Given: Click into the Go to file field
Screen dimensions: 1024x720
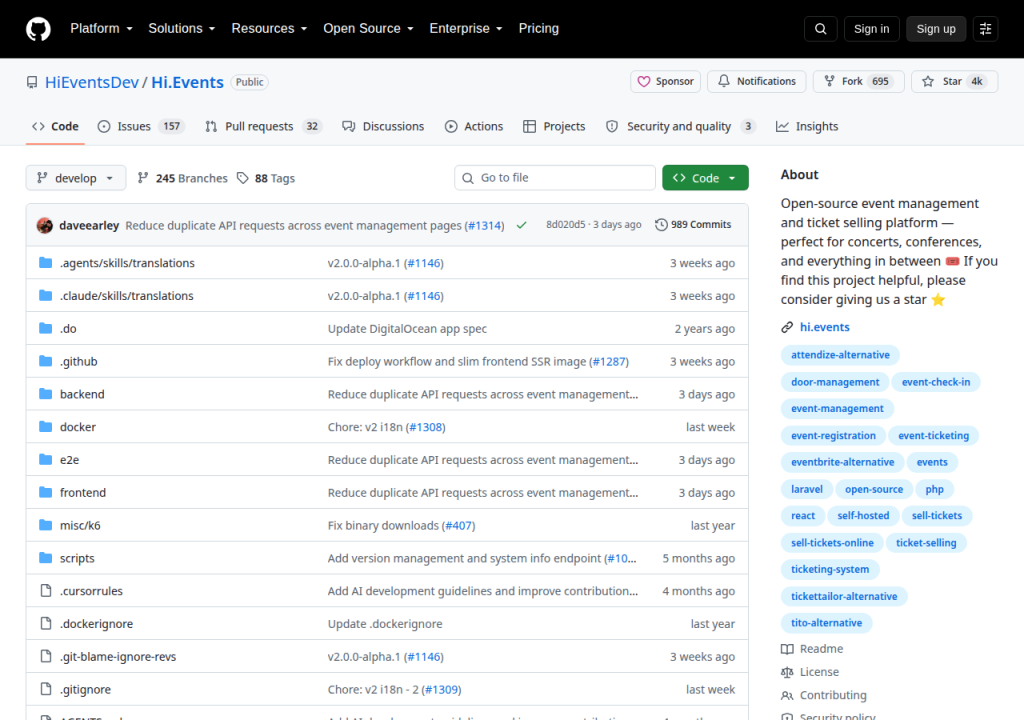Looking at the screenshot, I should (x=555, y=178).
